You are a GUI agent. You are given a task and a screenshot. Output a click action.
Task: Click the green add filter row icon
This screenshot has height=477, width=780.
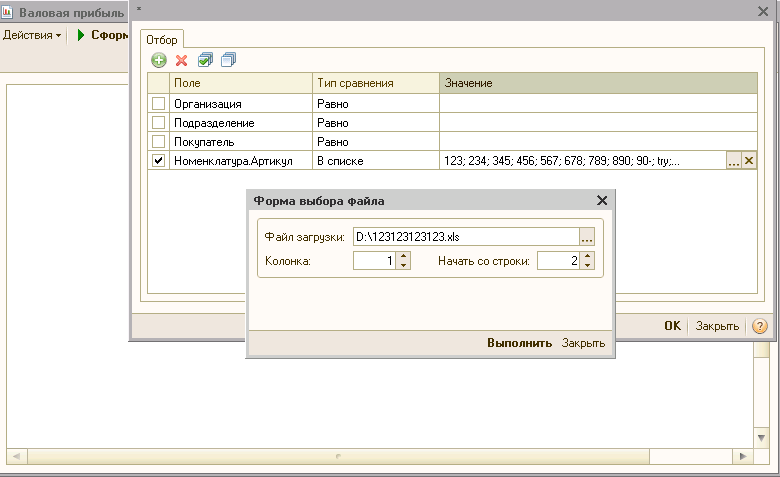(159, 60)
